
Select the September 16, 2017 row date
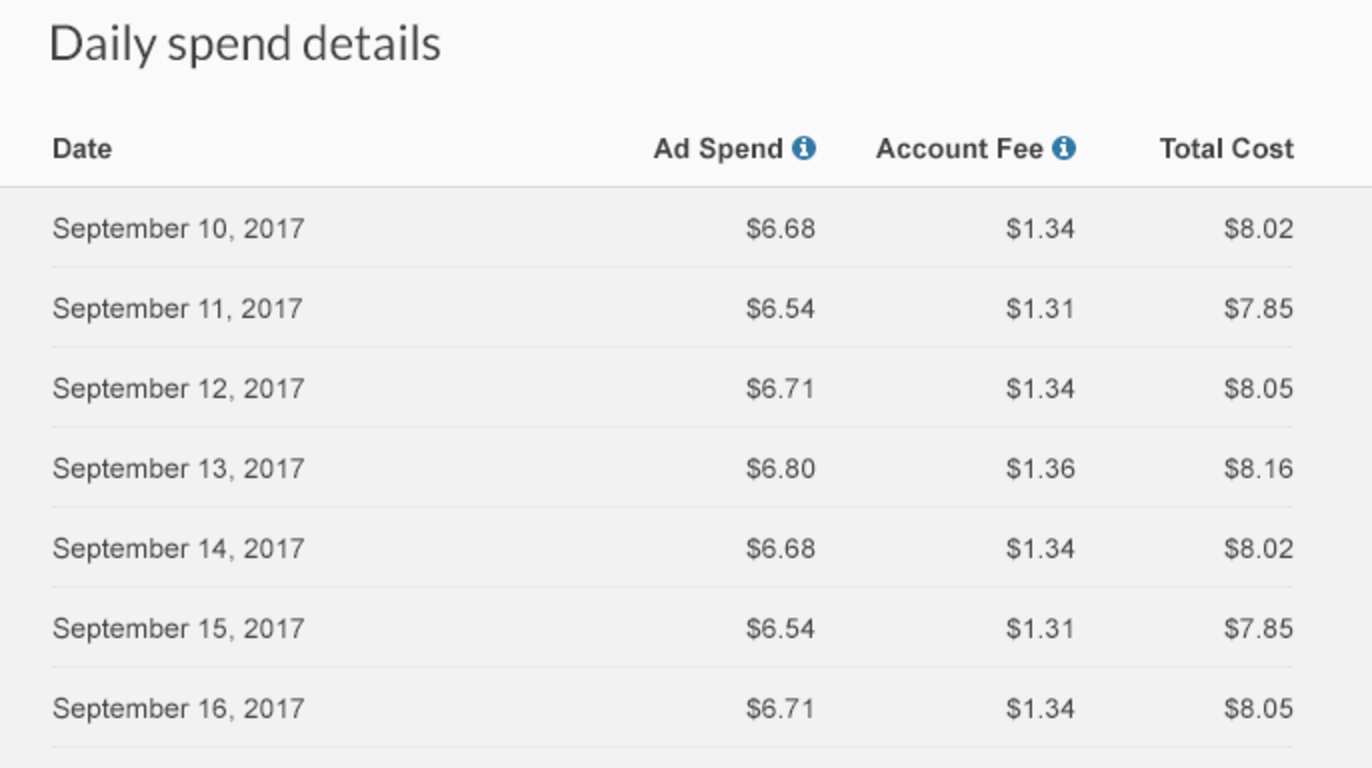[x=178, y=709]
